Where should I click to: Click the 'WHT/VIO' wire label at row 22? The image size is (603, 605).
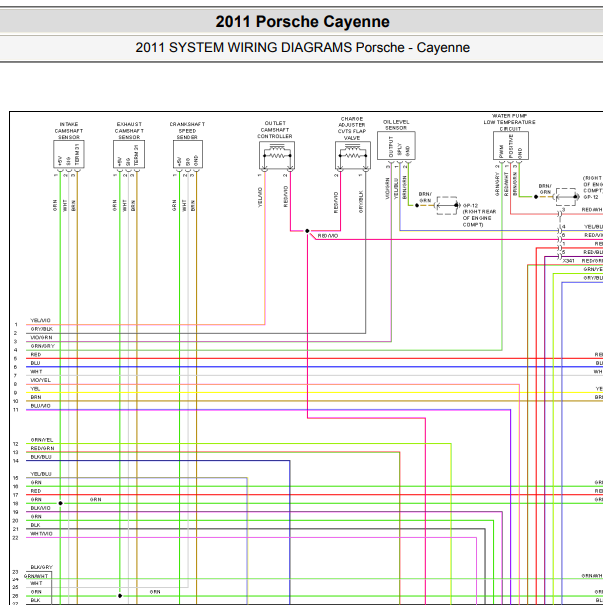41,534
